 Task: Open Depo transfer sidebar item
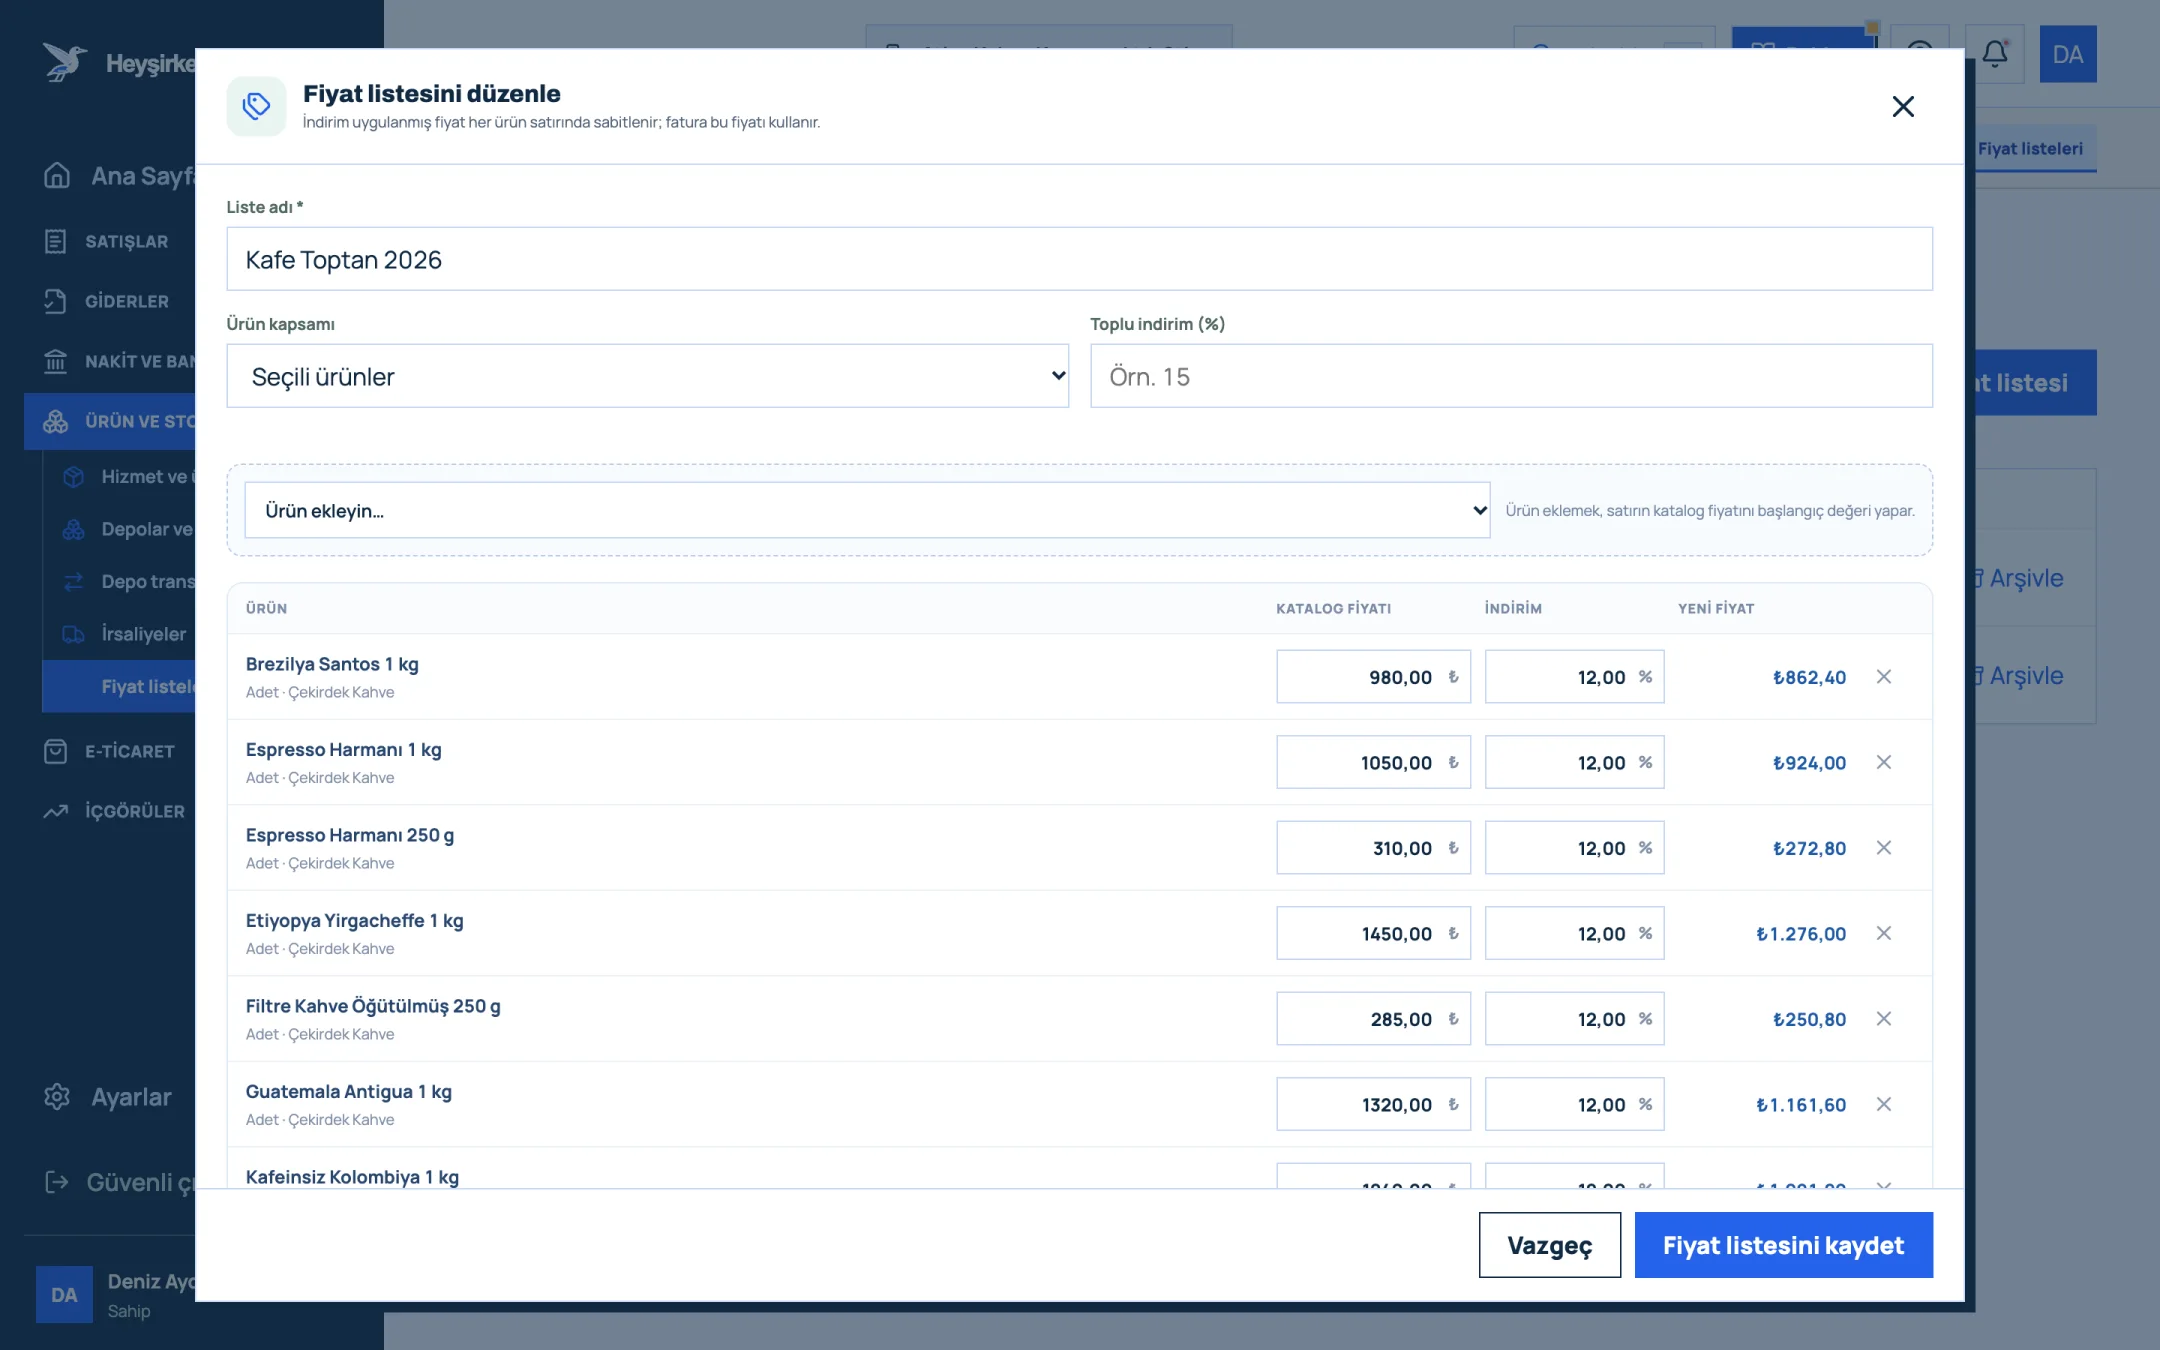coord(119,582)
